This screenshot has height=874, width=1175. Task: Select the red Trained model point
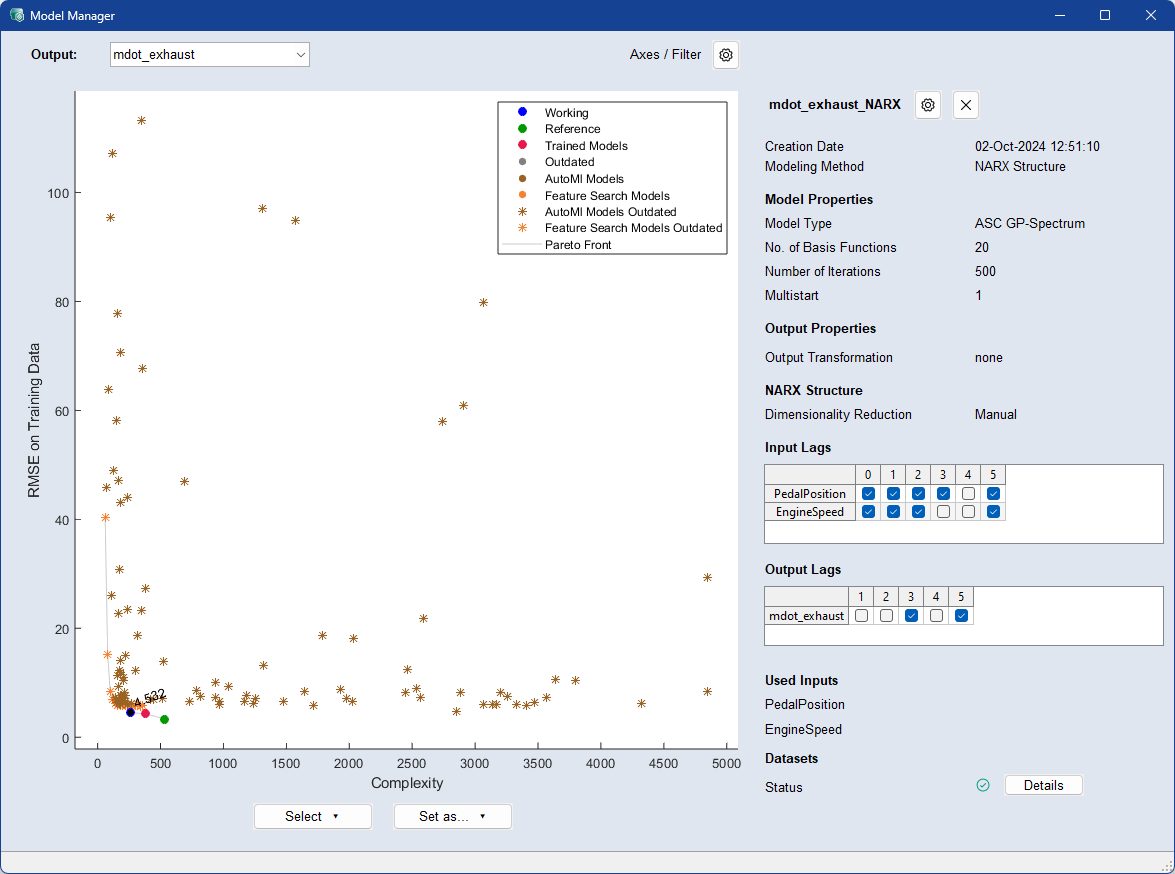tap(145, 713)
